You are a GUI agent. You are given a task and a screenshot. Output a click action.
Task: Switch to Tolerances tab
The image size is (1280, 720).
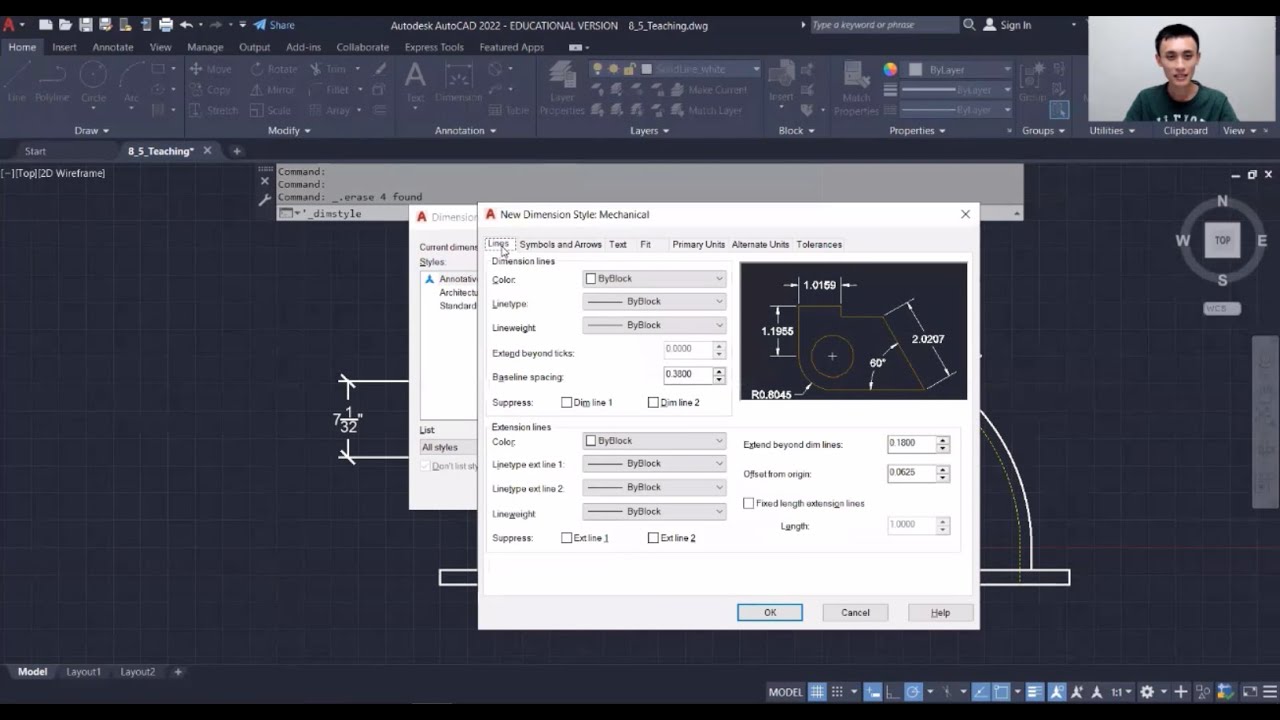coord(819,244)
